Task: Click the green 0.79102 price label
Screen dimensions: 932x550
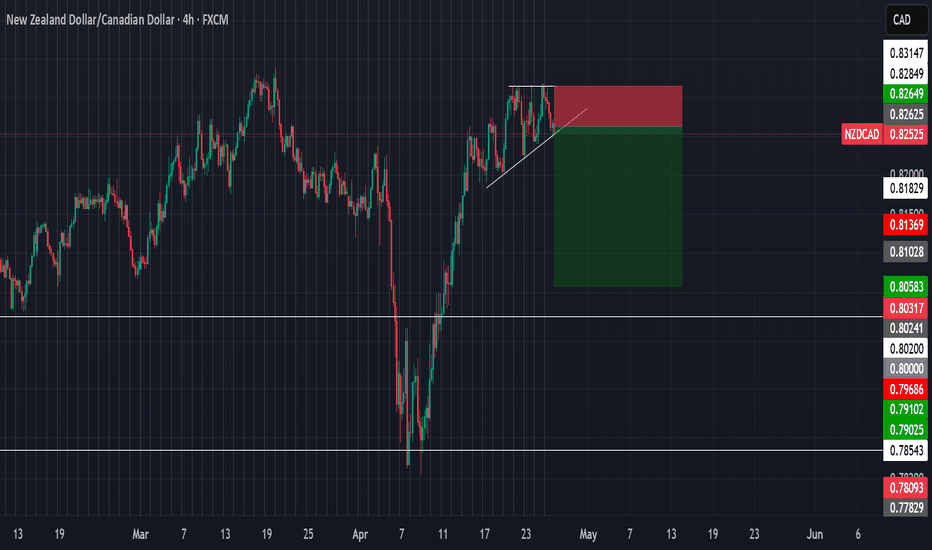Action: tap(906, 409)
